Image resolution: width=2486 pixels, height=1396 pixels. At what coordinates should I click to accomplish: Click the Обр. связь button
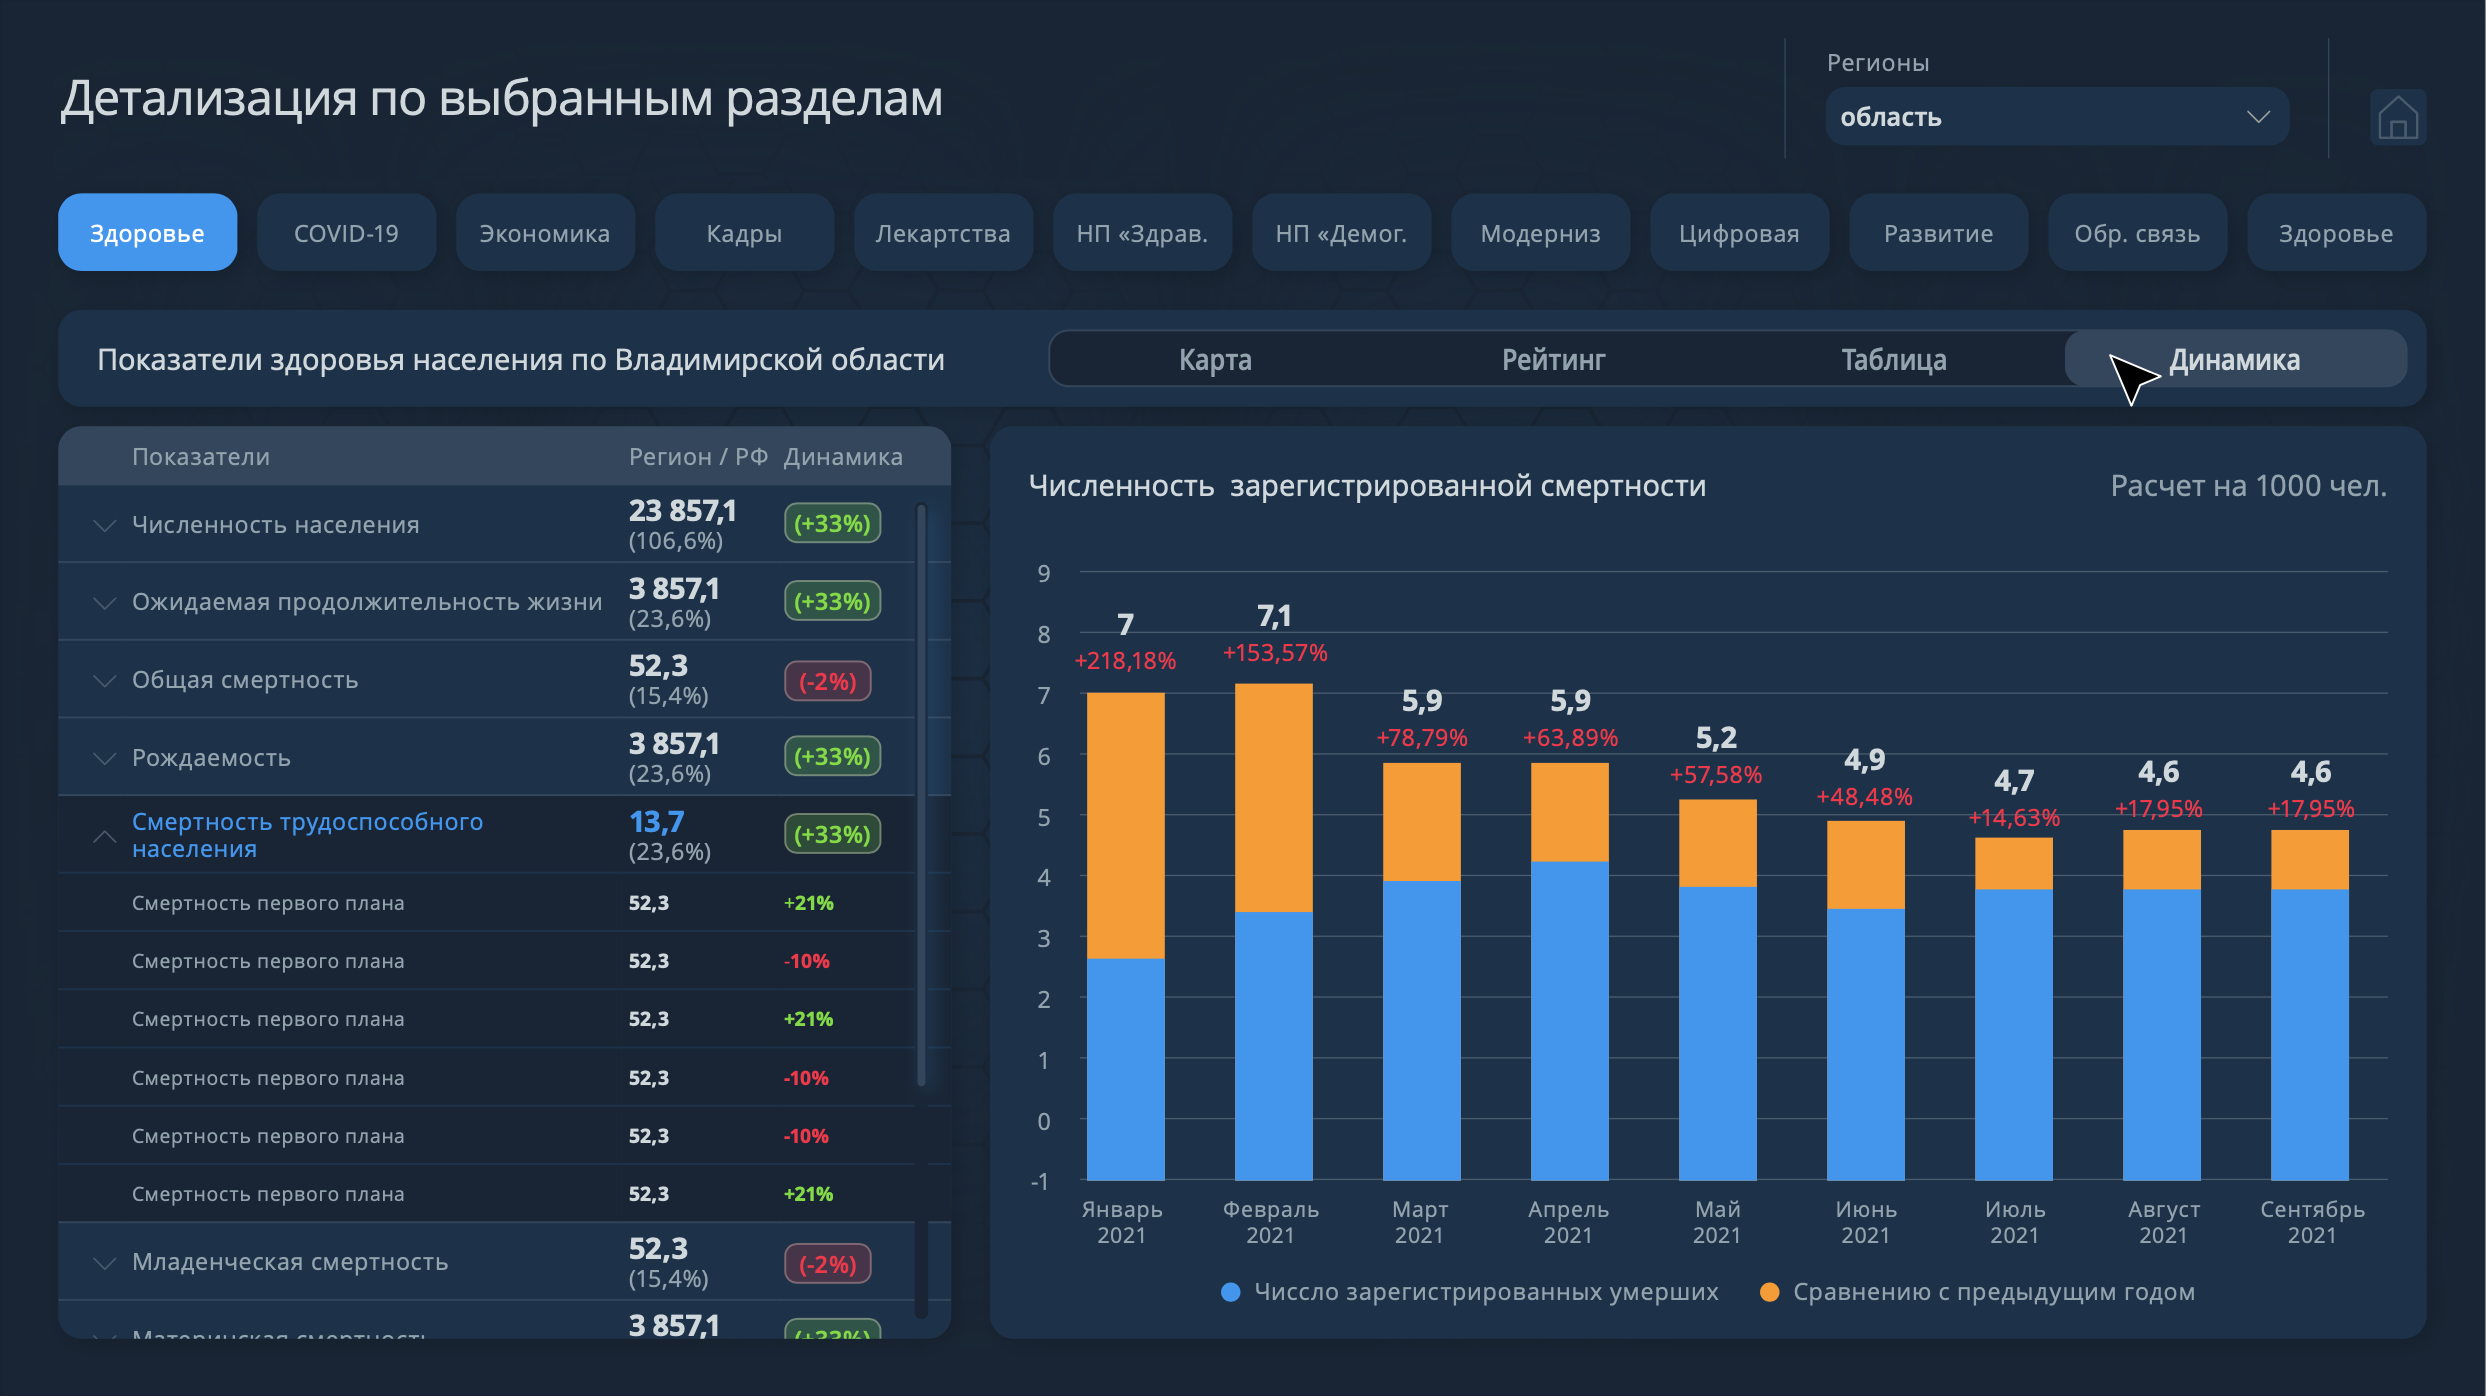point(2136,233)
